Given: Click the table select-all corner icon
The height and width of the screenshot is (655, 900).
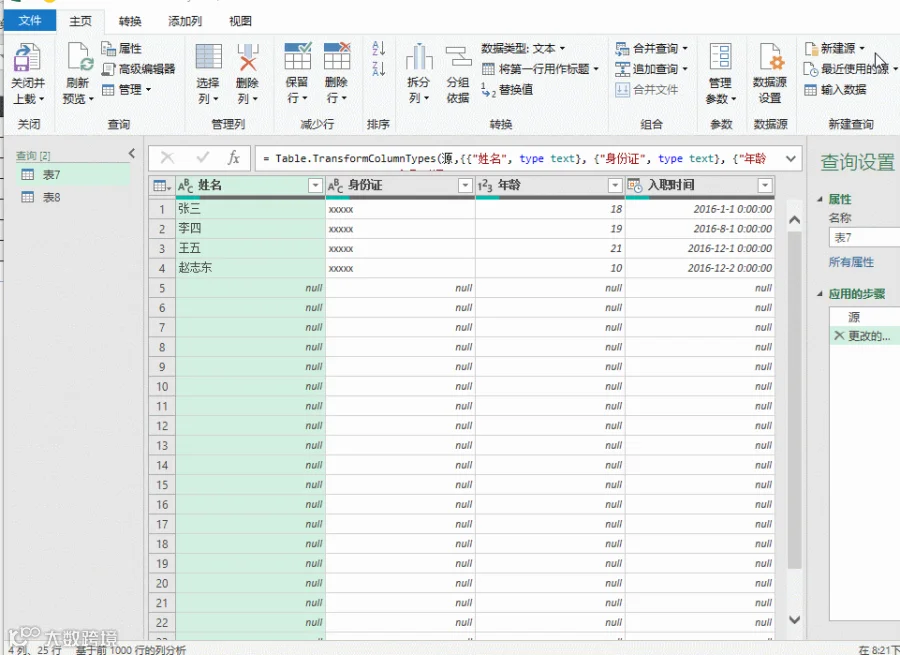Looking at the screenshot, I should pos(161,185).
